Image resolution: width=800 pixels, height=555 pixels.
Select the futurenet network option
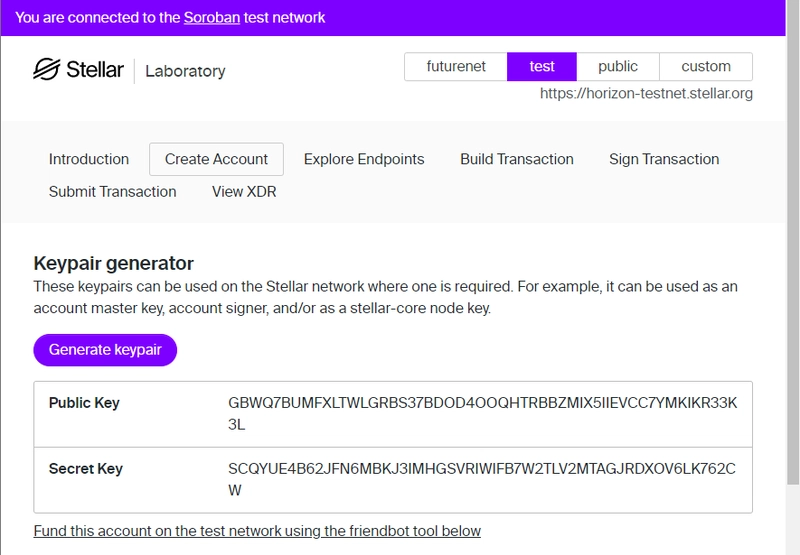(456, 67)
